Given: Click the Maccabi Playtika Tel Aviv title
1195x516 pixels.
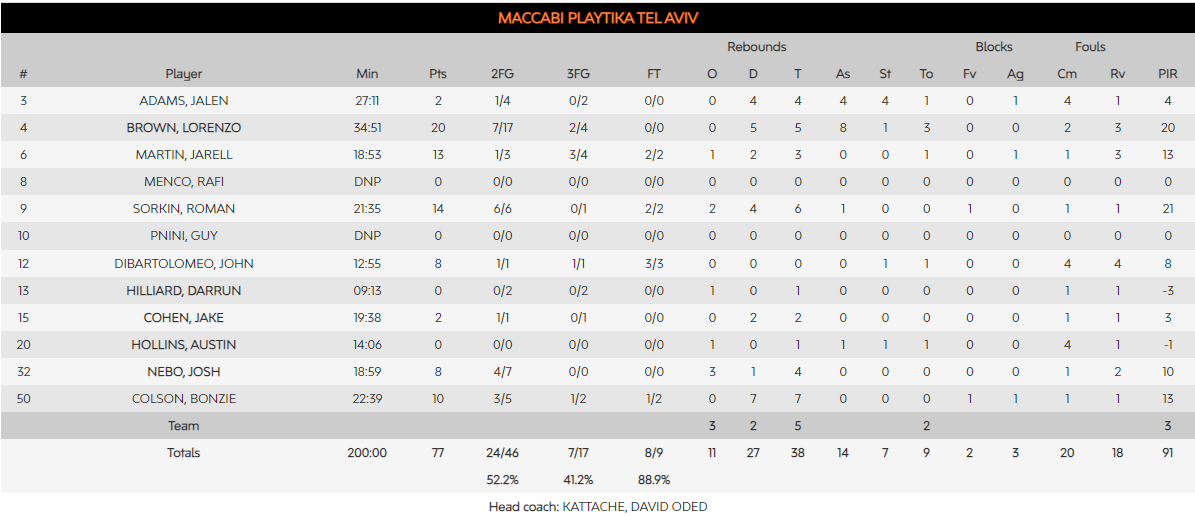Looking at the screenshot, I should (597, 19).
